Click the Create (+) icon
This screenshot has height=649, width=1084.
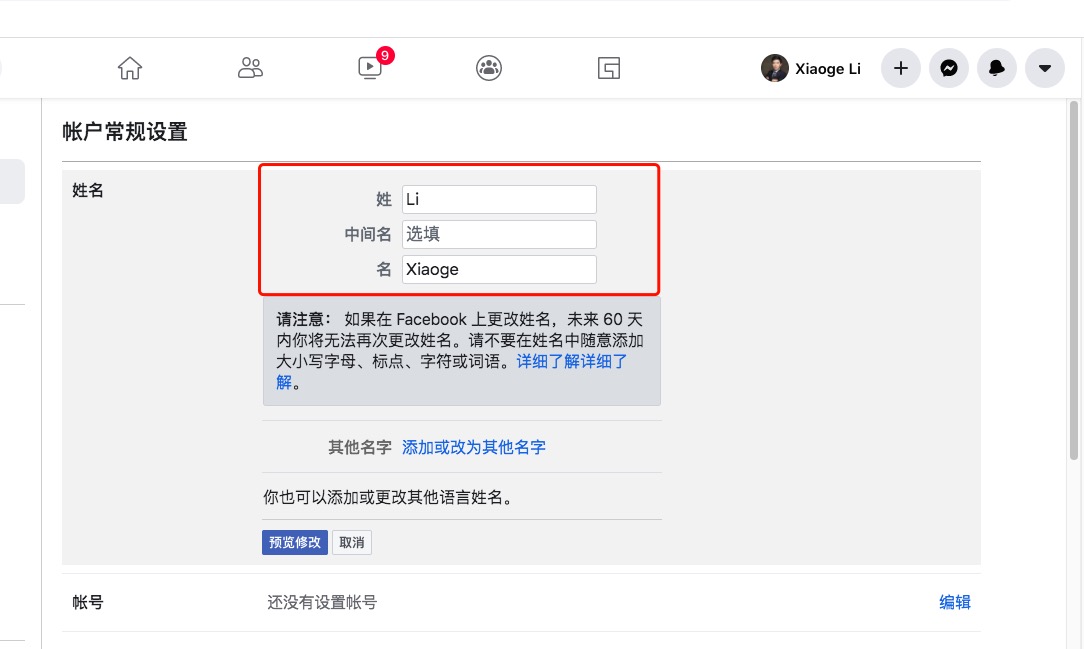click(899, 68)
